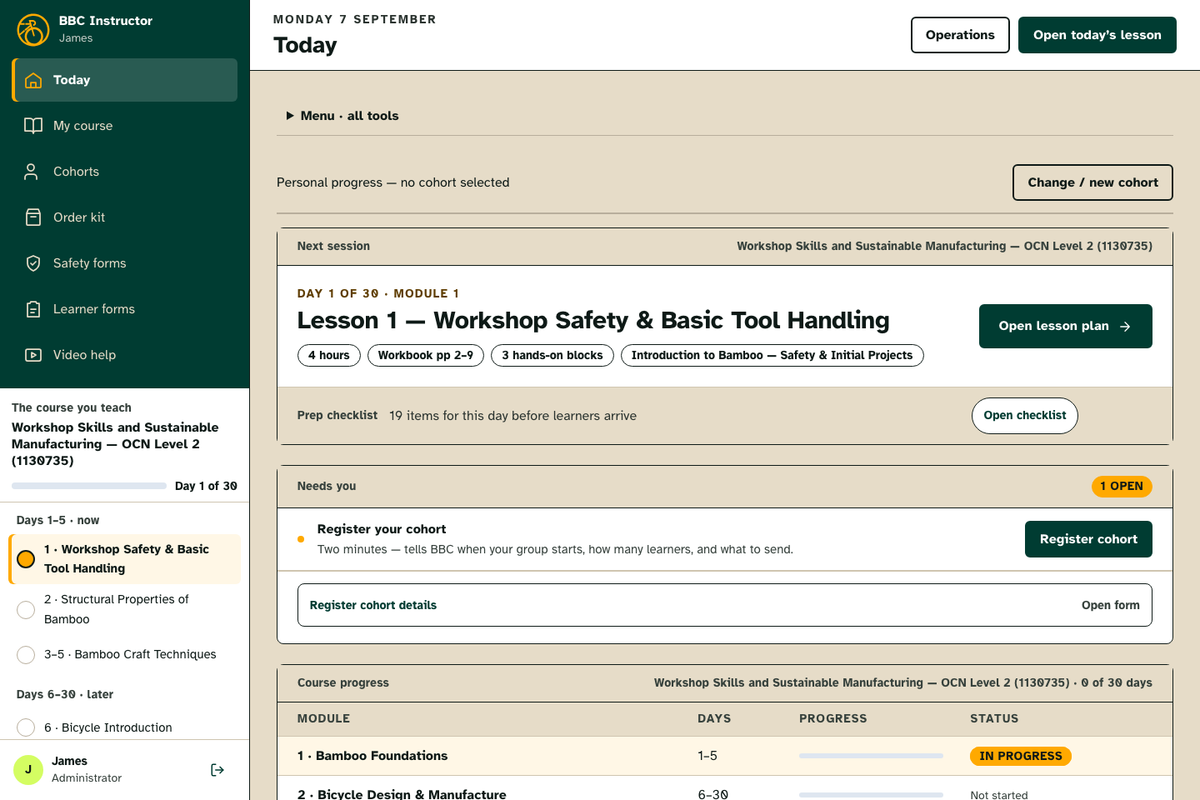
Task: Click DAYS column header
Action: coord(714,719)
